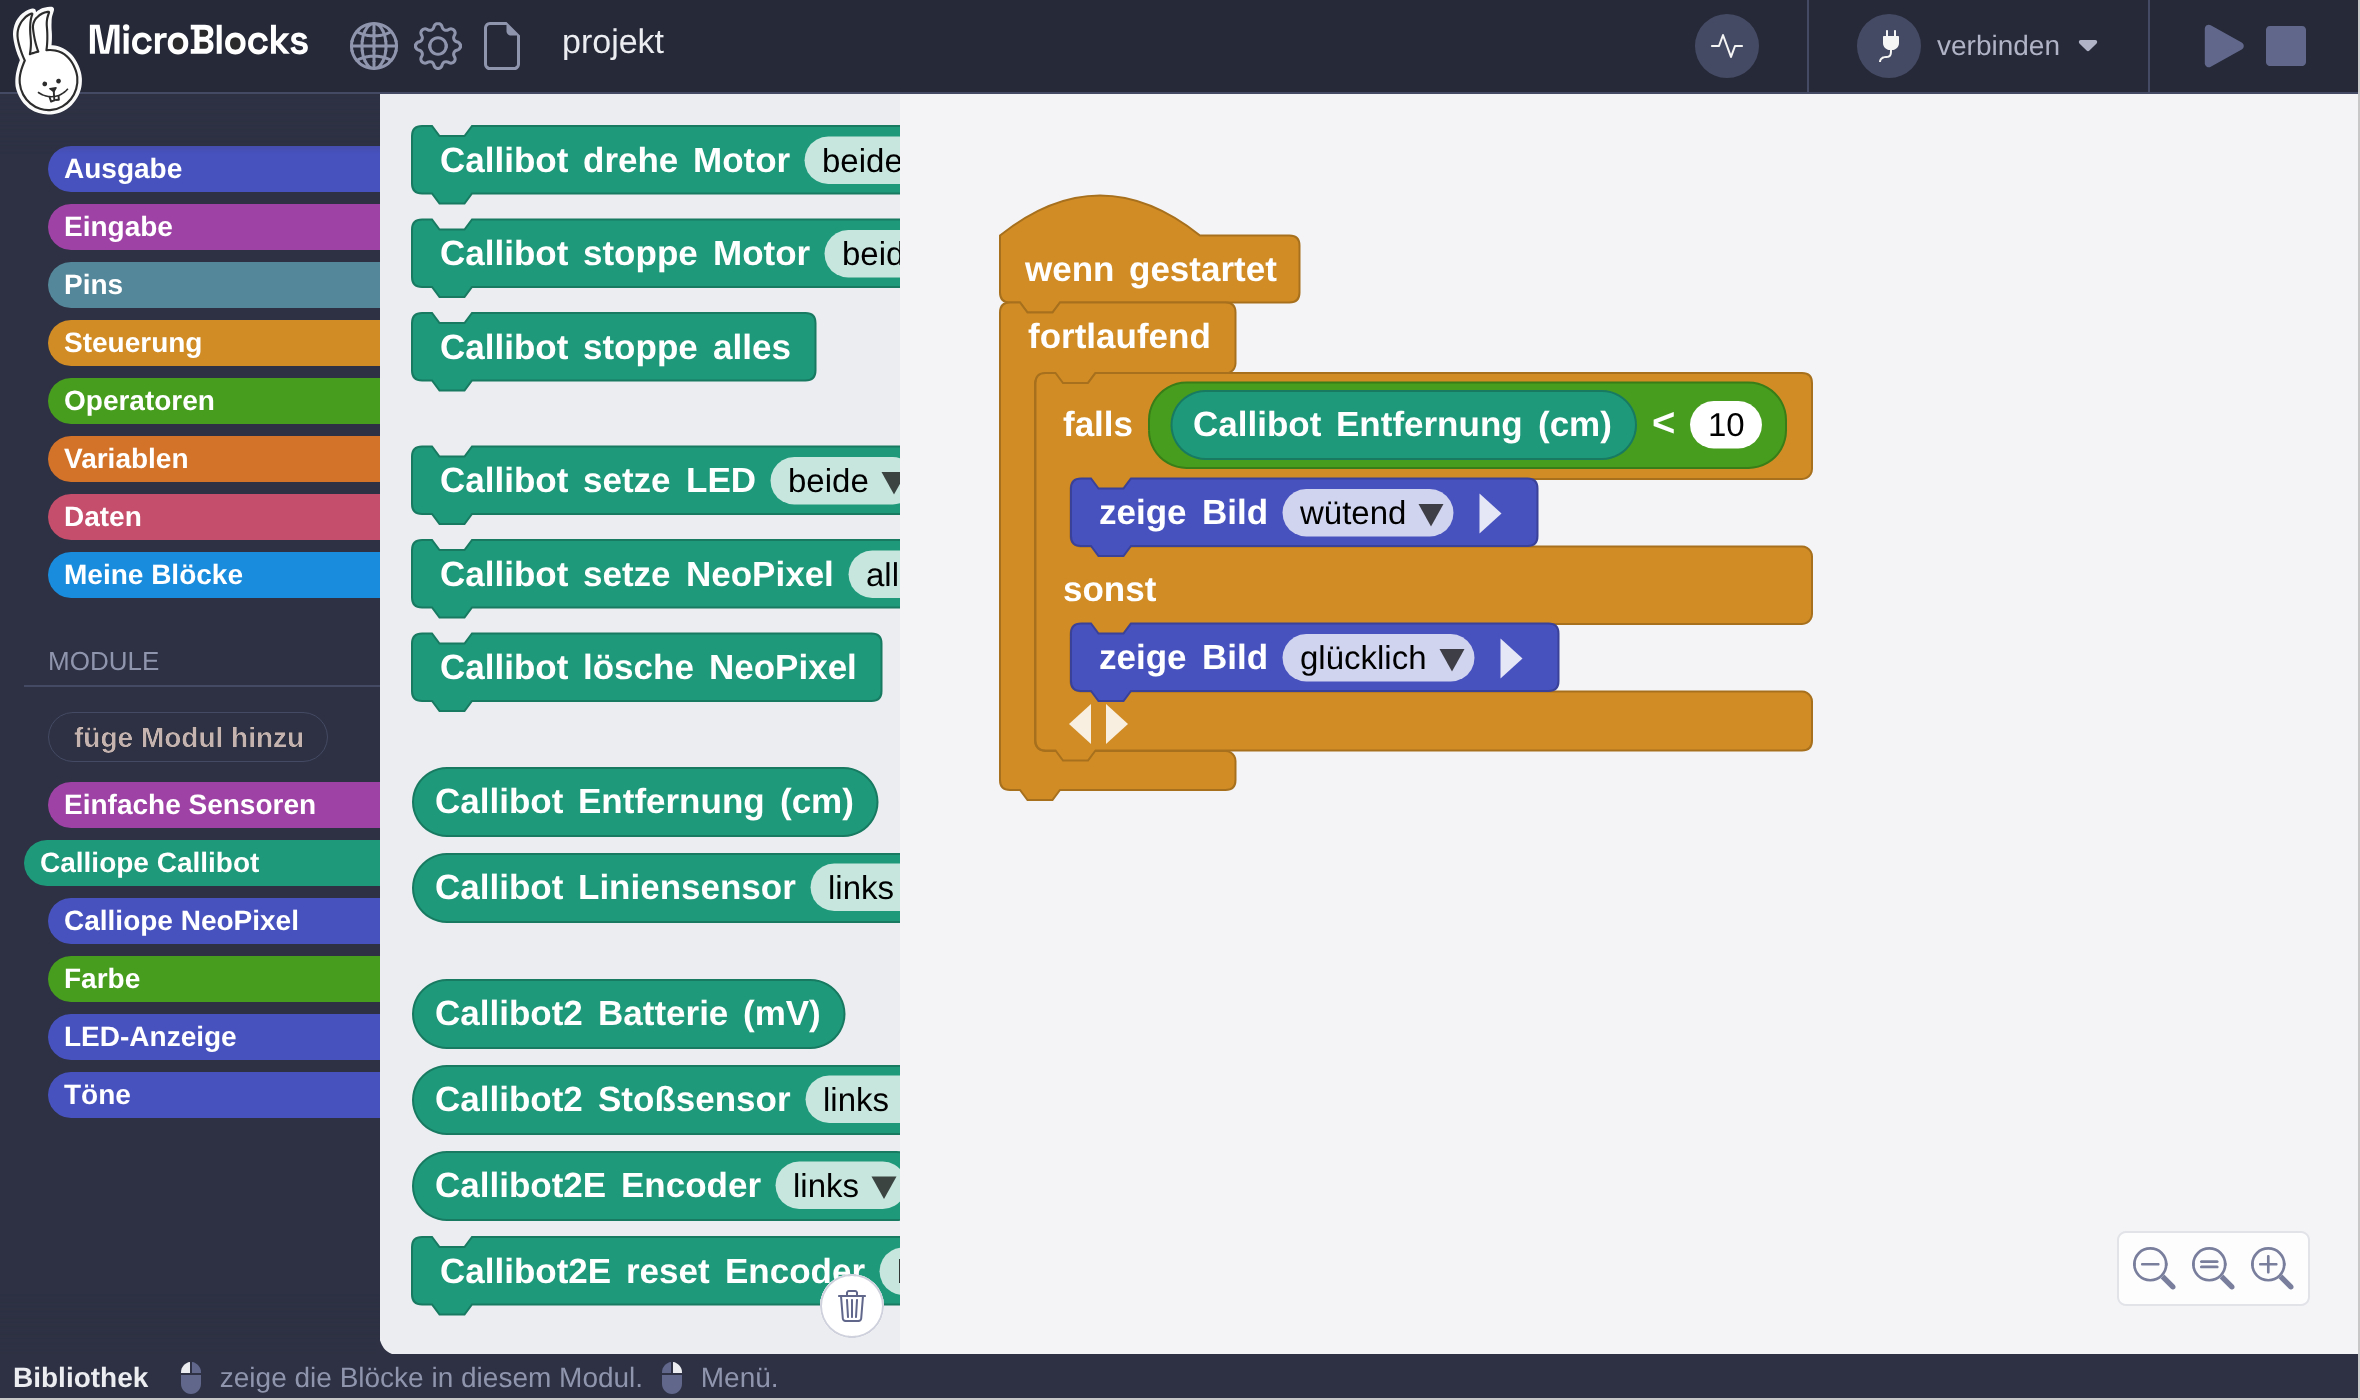Select the Pins category

(x=214, y=285)
